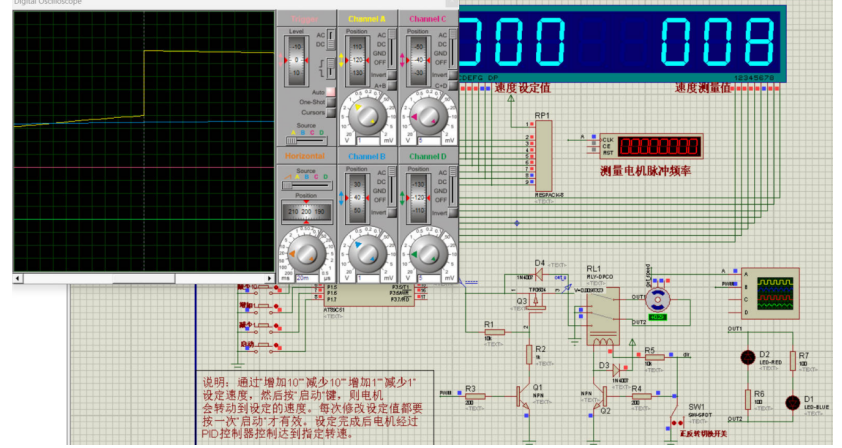Toggle the trigger Auto button
Image resolution: width=842 pixels, height=448 pixels.
[330, 92]
